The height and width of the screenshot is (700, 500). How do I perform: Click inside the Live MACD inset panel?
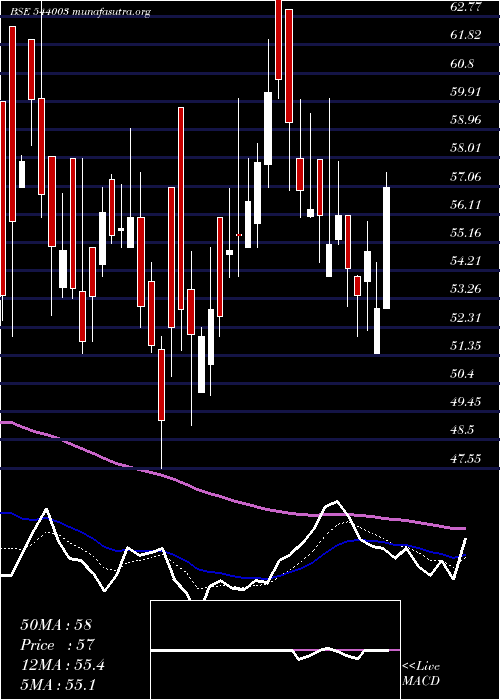pyautogui.click(x=275, y=650)
